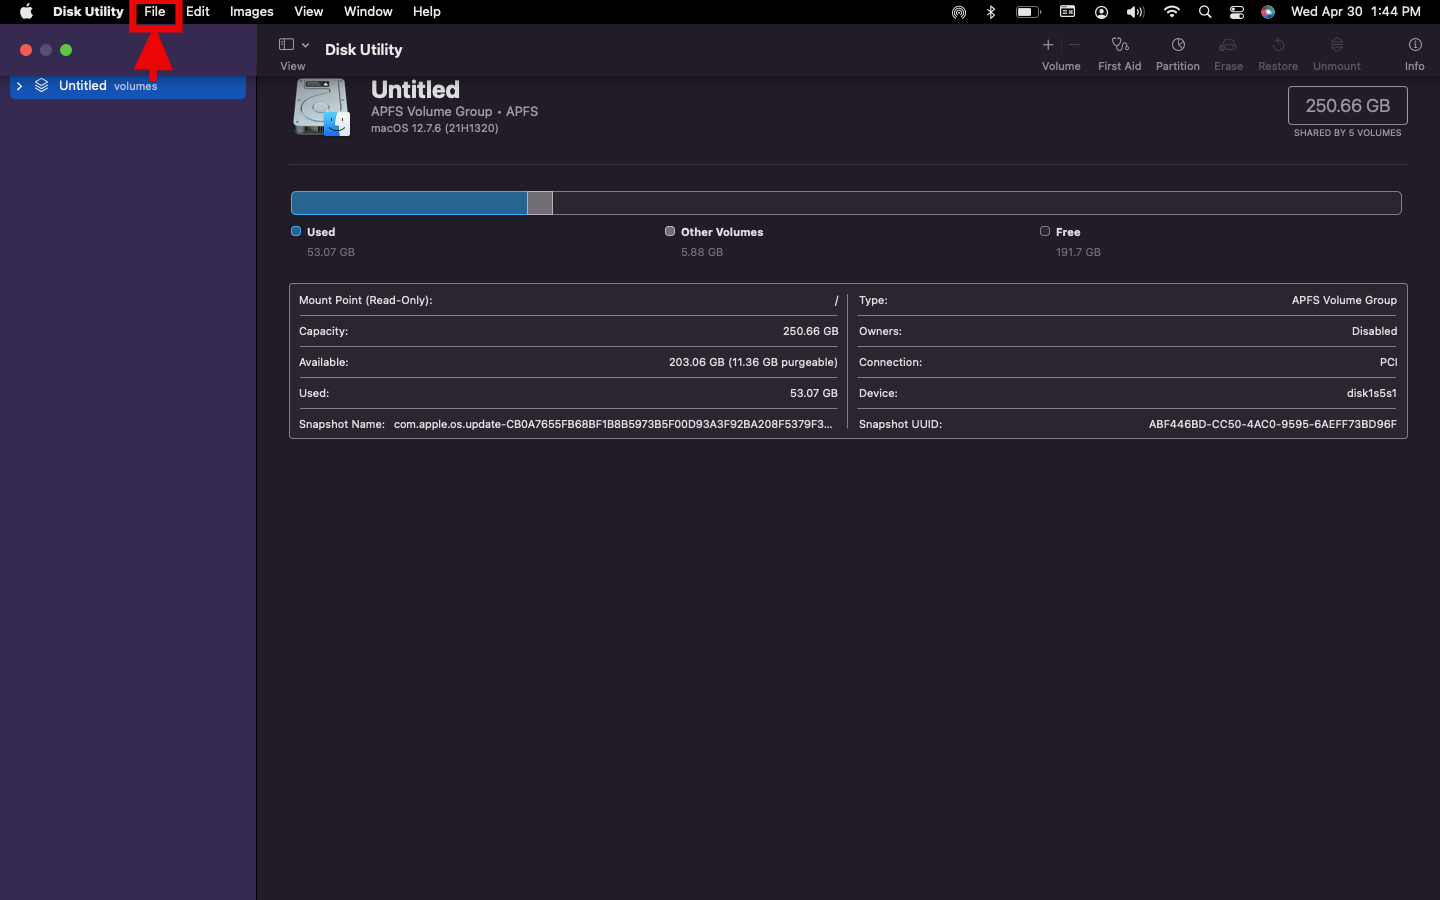This screenshot has width=1440, height=900.
Task: Click the First Aid toolbar icon
Action: tap(1119, 45)
